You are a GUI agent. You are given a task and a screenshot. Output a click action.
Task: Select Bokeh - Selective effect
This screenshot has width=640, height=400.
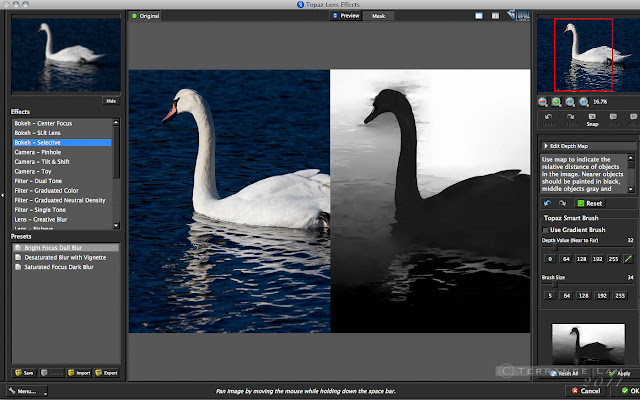coord(62,142)
